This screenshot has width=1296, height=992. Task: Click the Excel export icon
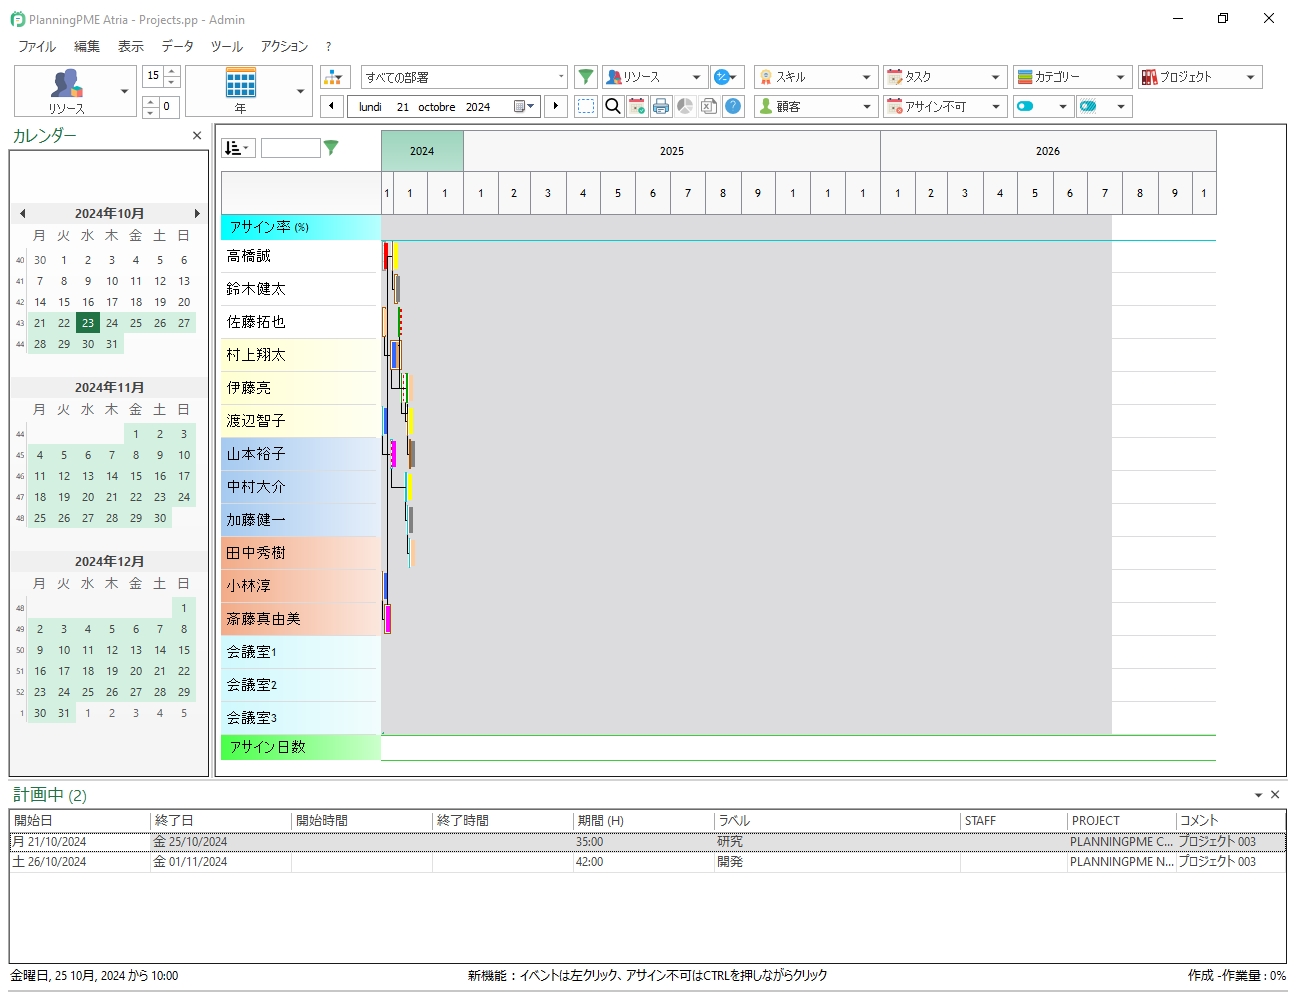709,106
